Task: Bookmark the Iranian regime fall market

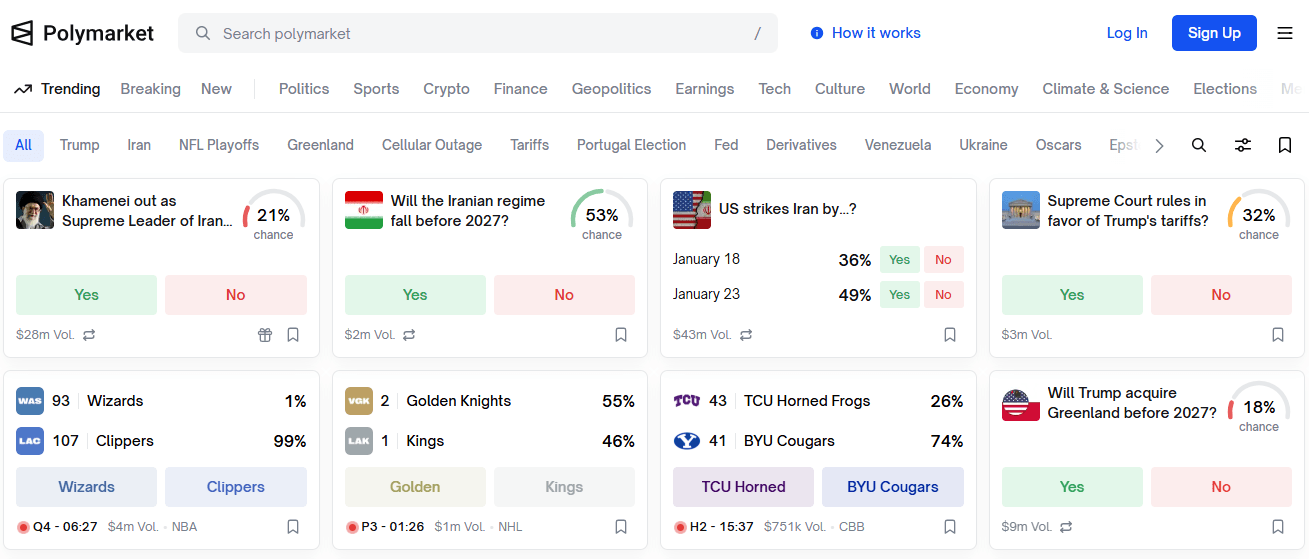Action: pos(621,335)
